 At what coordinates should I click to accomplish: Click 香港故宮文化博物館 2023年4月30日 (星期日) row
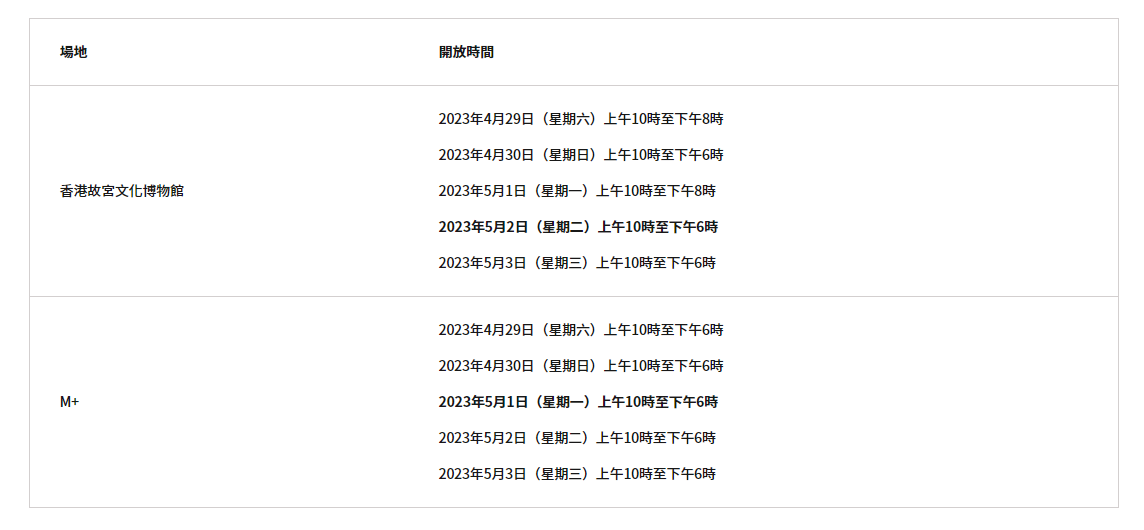click(x=580, y=155)
